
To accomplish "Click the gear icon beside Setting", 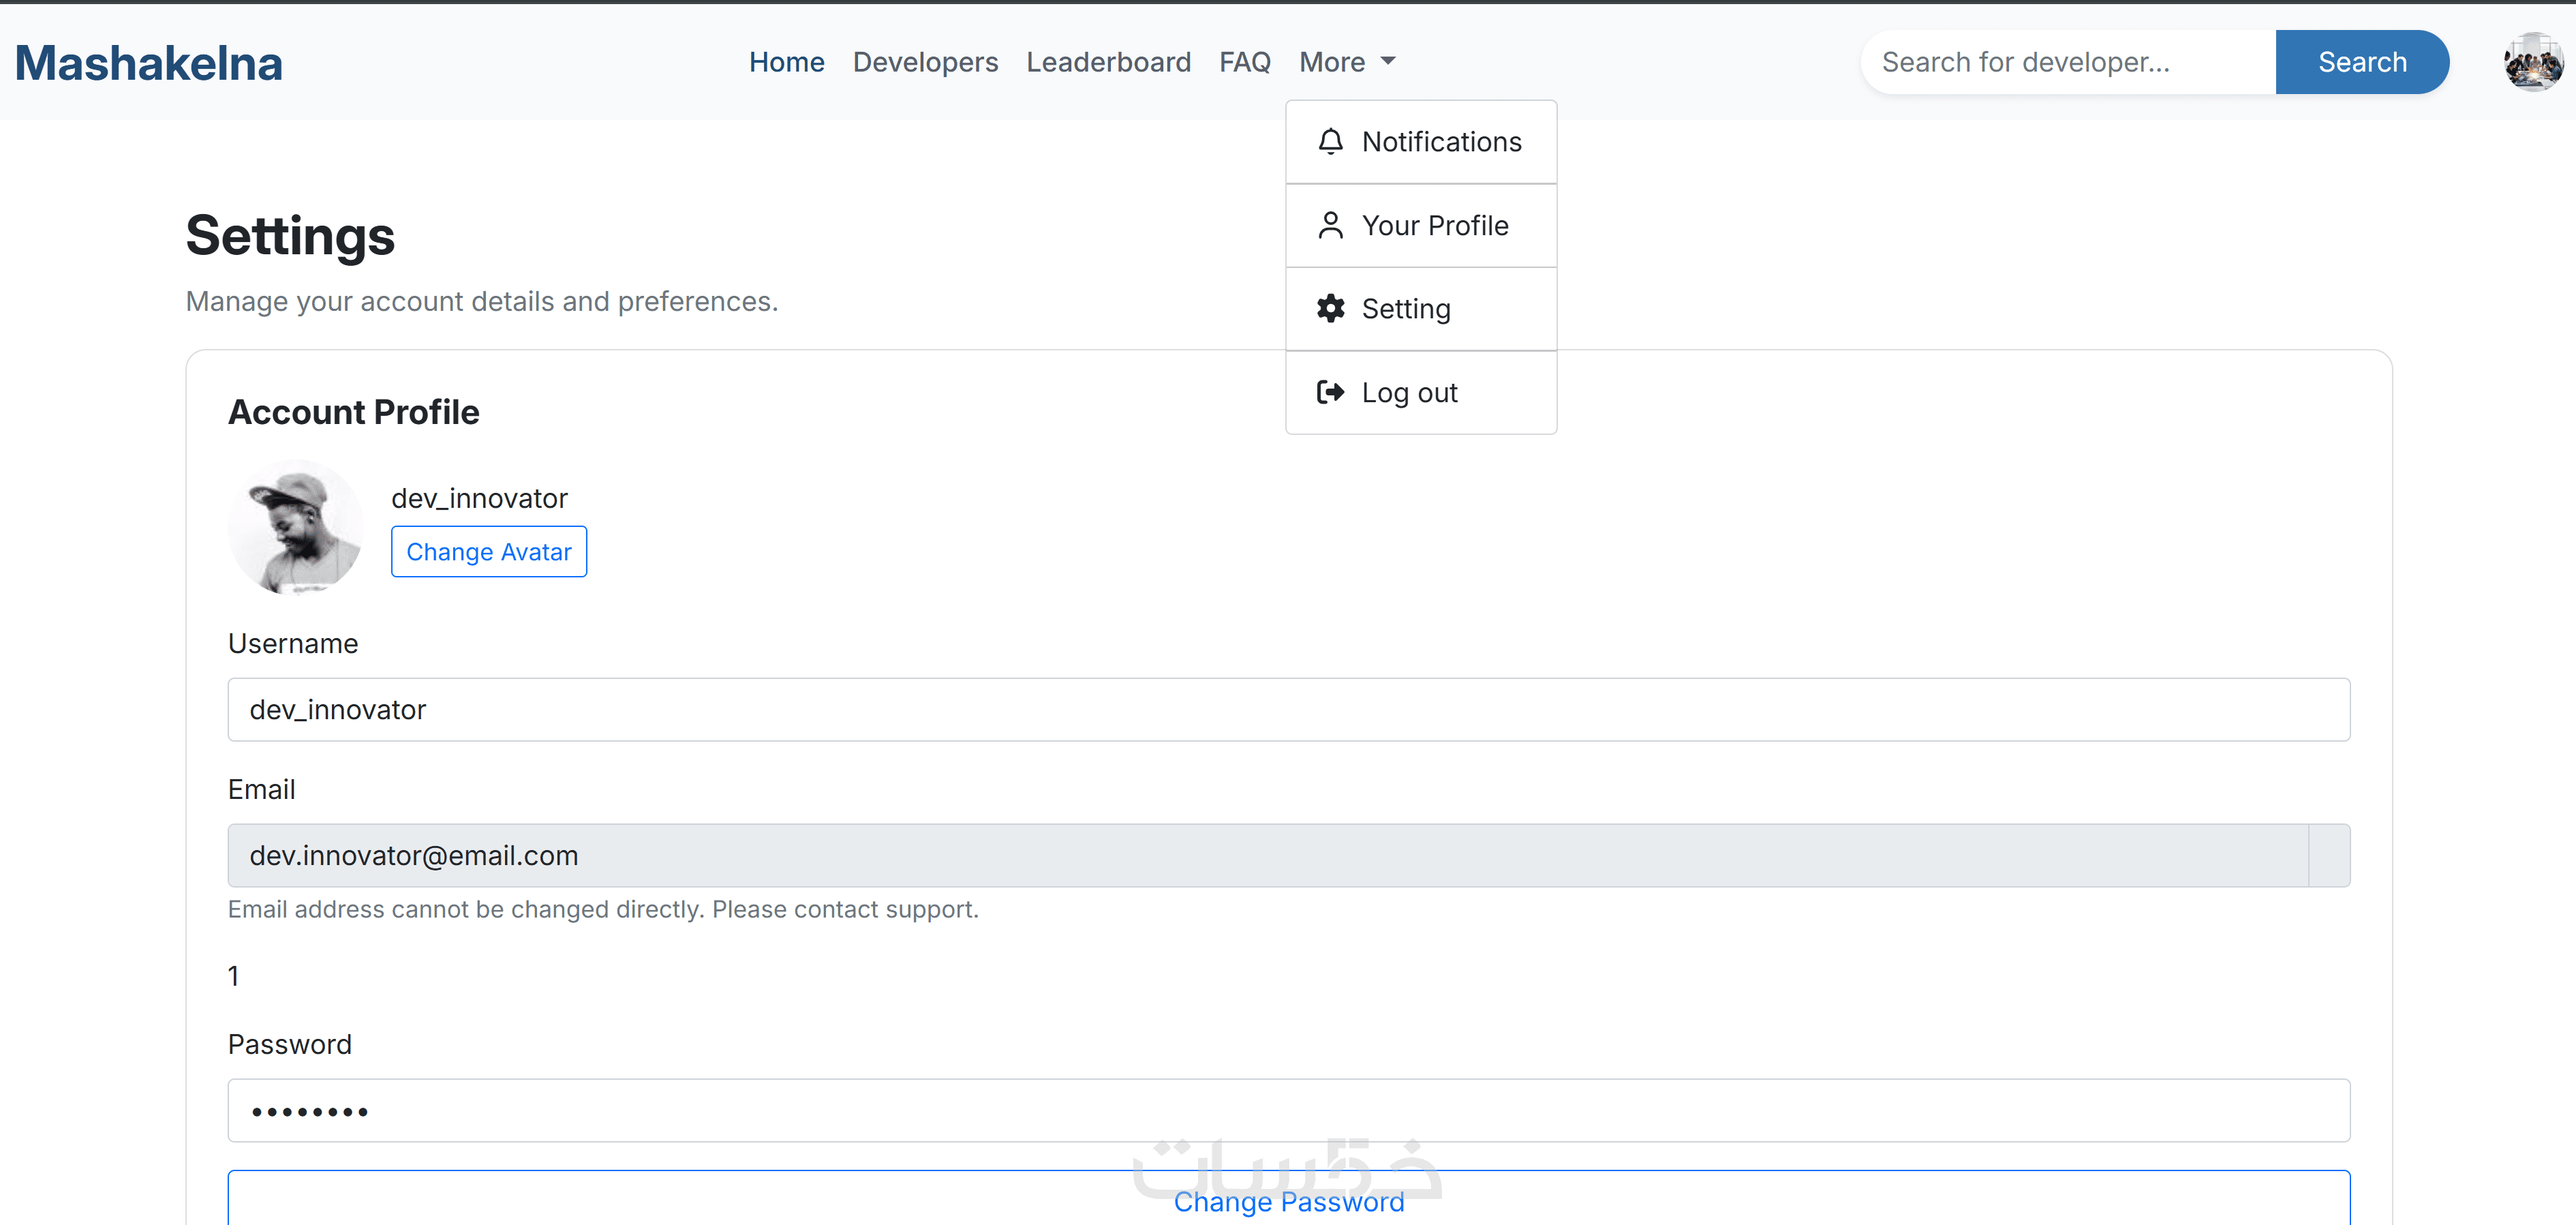I will click(1330, 309).
